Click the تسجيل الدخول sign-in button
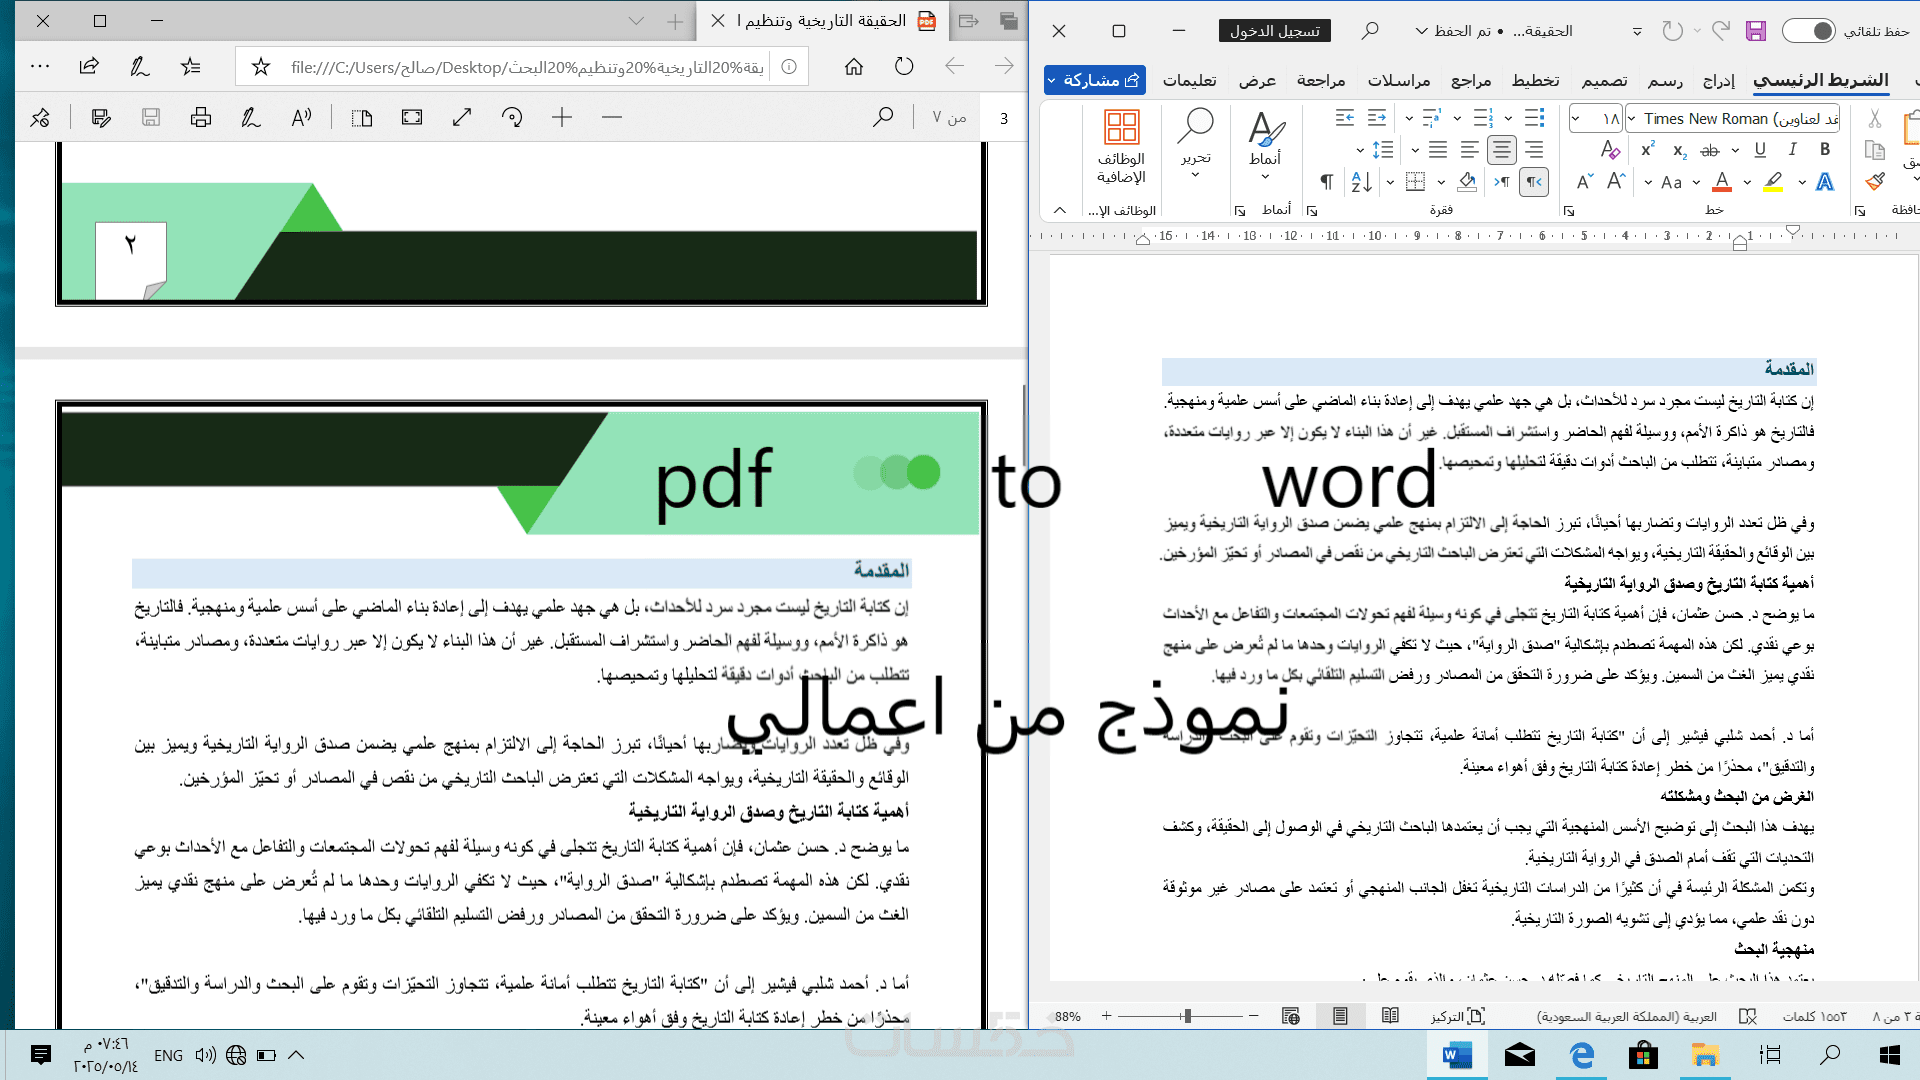The image size is (1920, 1080). pos(1274,31)
